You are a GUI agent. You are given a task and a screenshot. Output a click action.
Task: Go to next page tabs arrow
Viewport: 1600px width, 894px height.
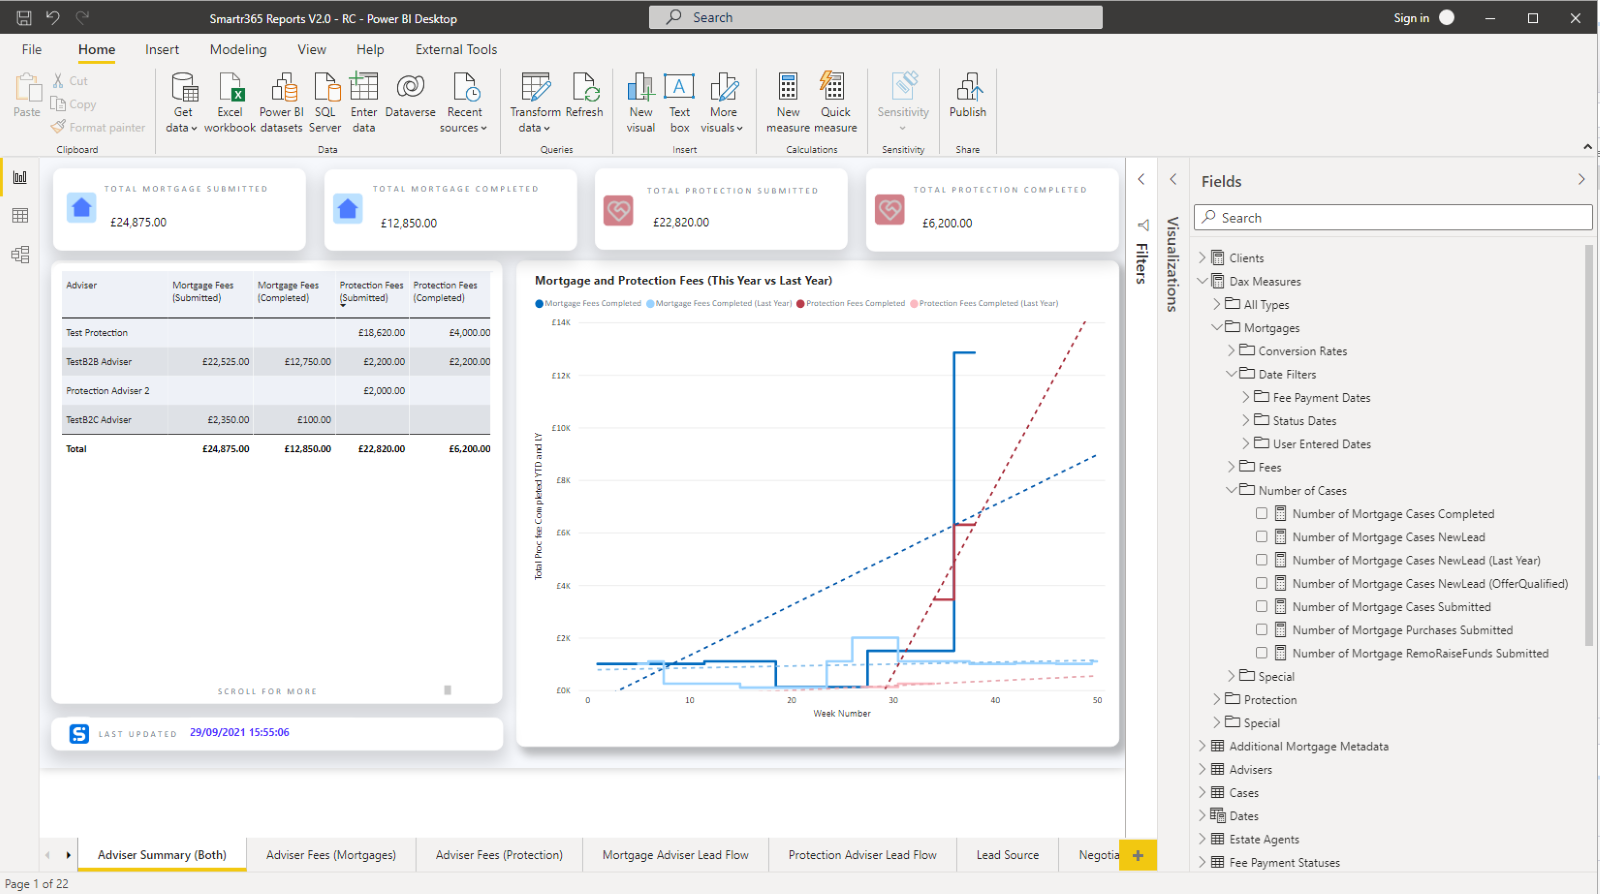tap(68, 855)
